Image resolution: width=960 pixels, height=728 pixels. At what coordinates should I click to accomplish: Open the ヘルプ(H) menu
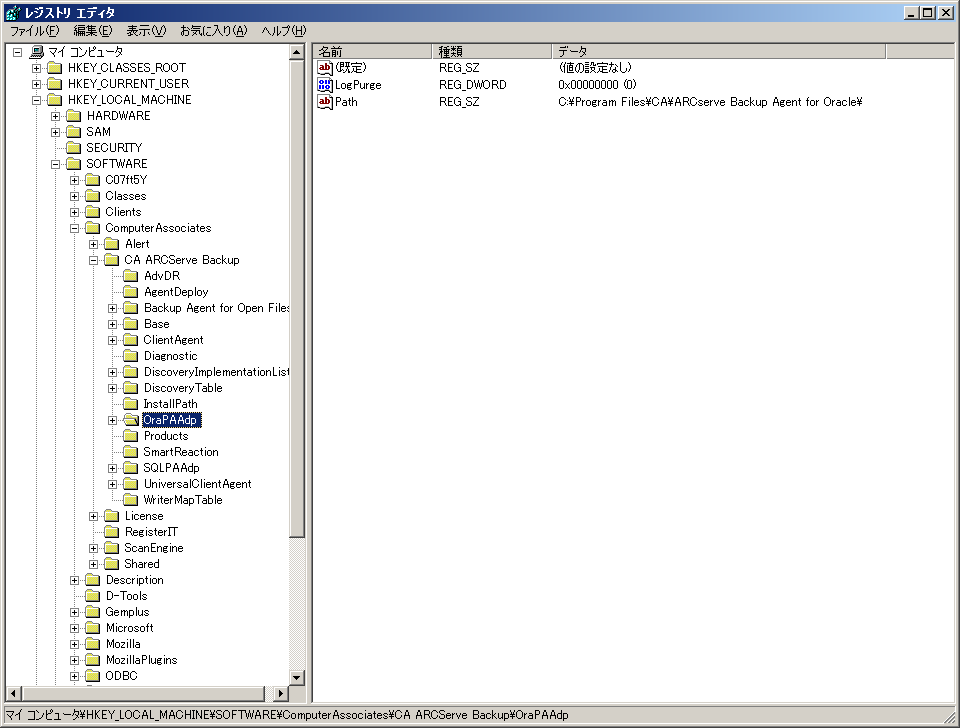coord(283,31)
